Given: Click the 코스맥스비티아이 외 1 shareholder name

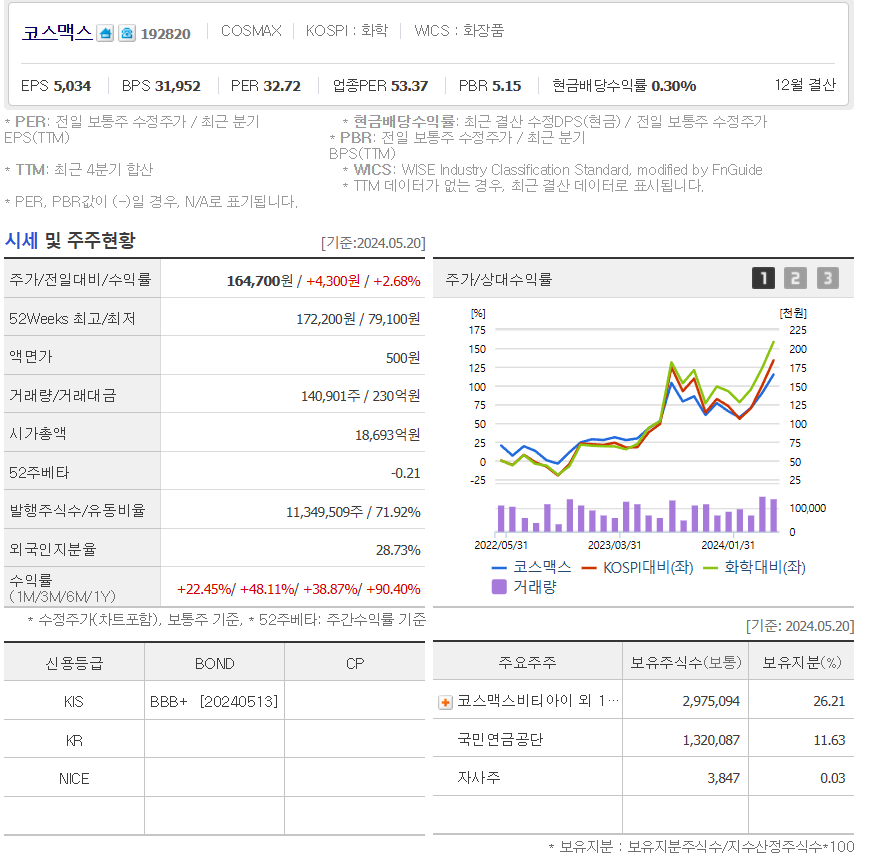Looking at the screenshot, I should [x=538, y=701].
